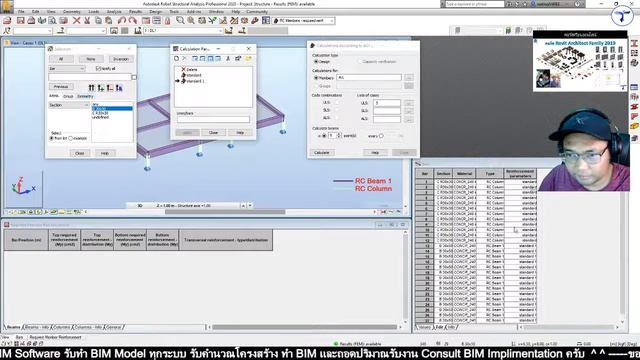Click the stepper arrows of beam points field
The width and height of the screenshot is (640, 360).
pos(339,135)
